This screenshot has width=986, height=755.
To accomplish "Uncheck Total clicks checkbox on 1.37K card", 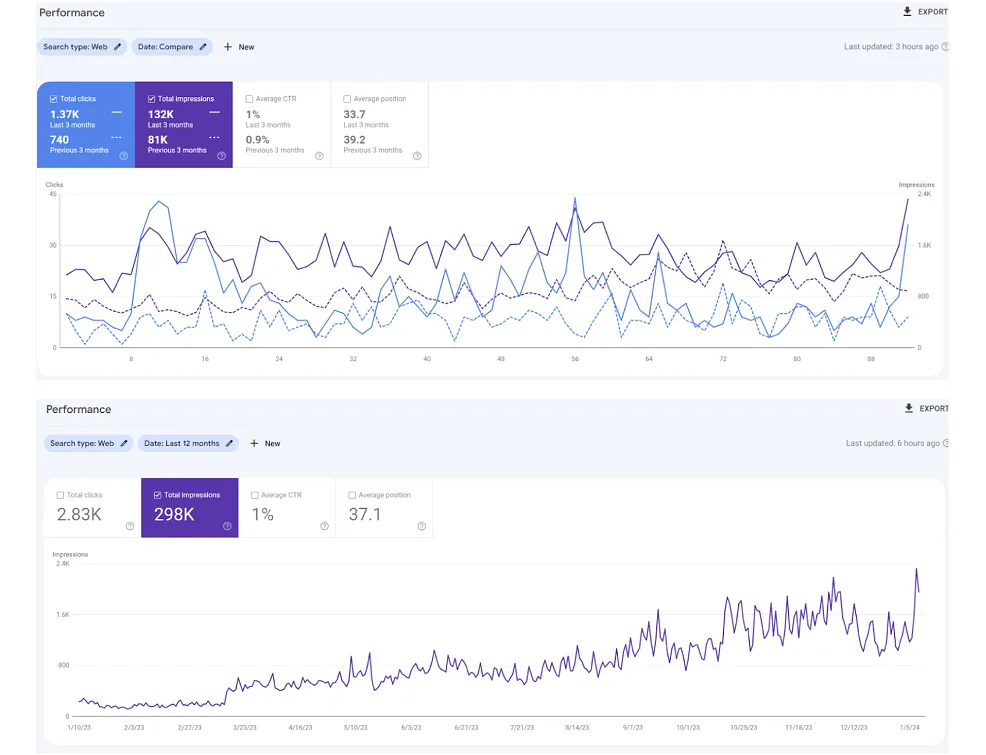I will coord(54,99).
